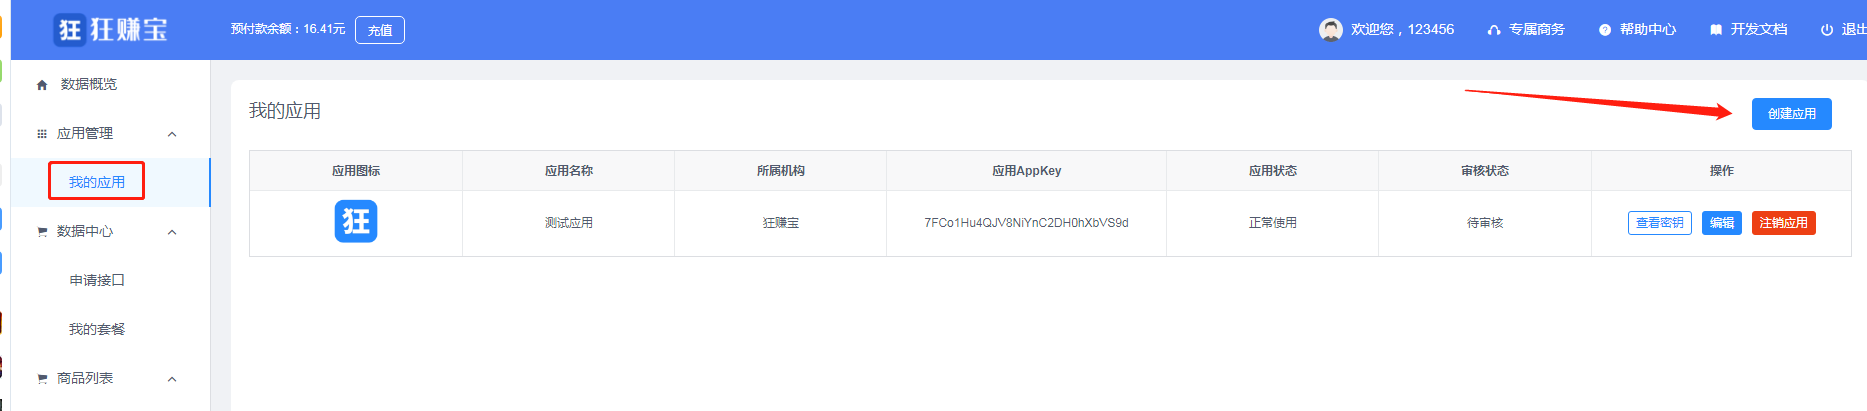Open the 数据中心 menu label

pos(85,231)
